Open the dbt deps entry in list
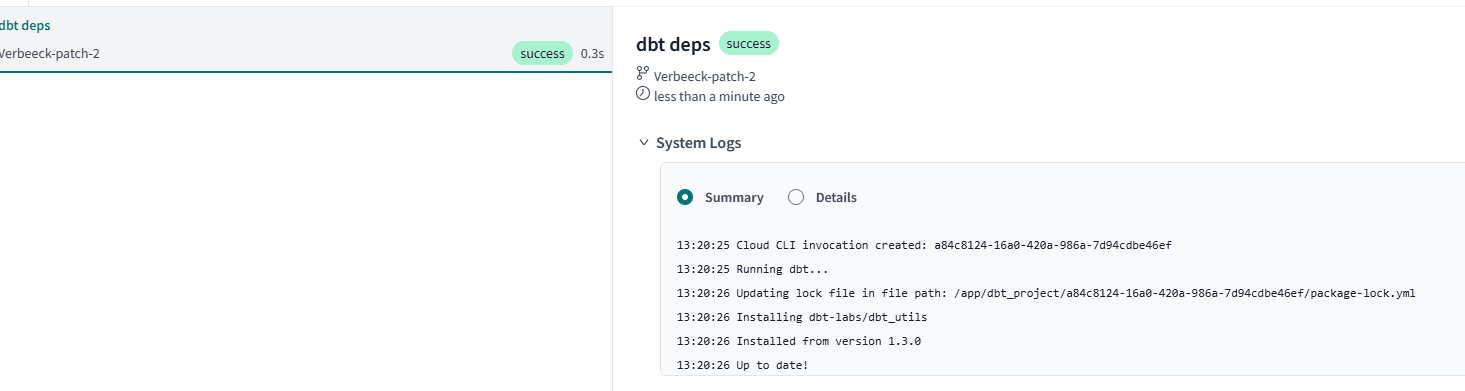The width and height of the screenshot is (1465, 391). pos(306,39)
